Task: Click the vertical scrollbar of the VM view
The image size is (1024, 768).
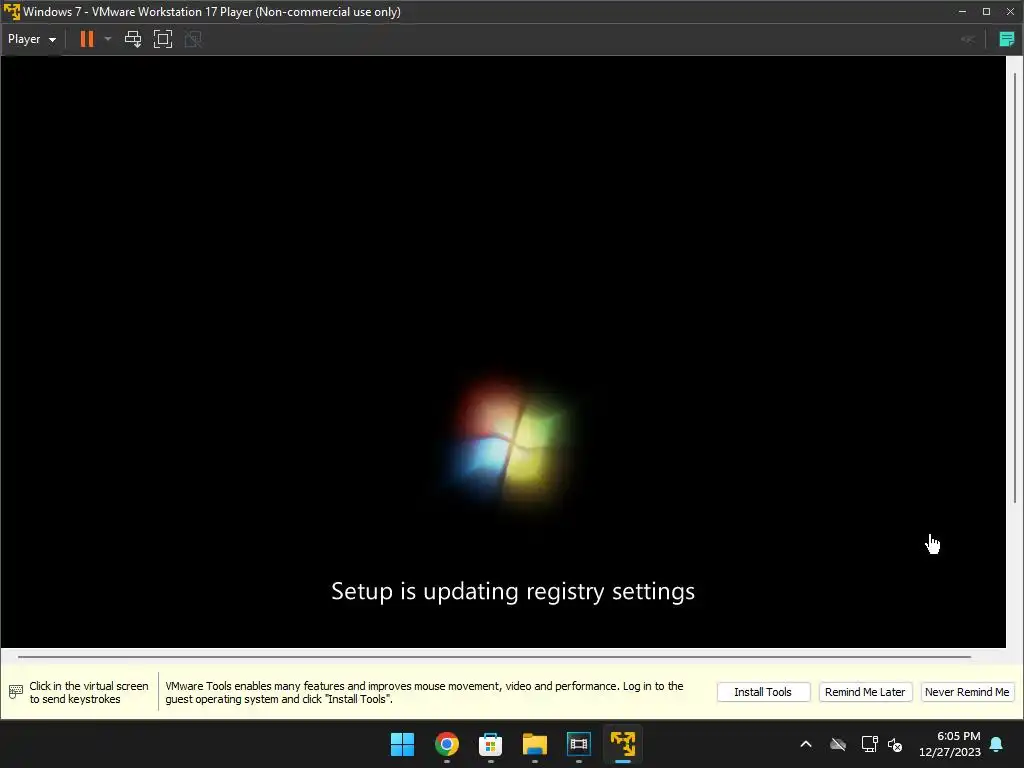Action: (1015, 287)
